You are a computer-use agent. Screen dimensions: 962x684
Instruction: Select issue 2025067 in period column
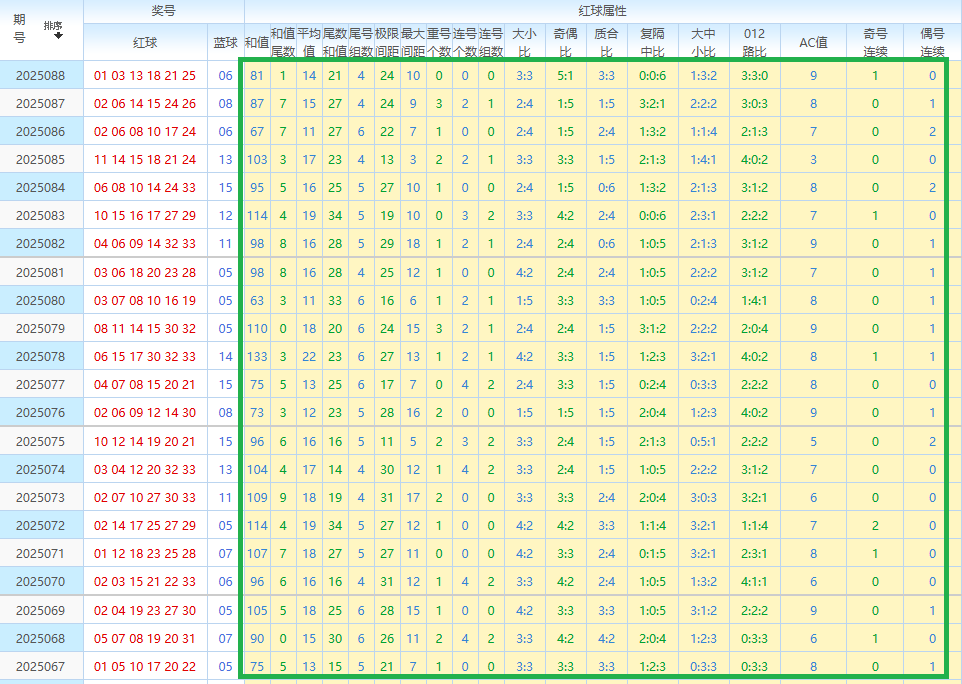40,667
